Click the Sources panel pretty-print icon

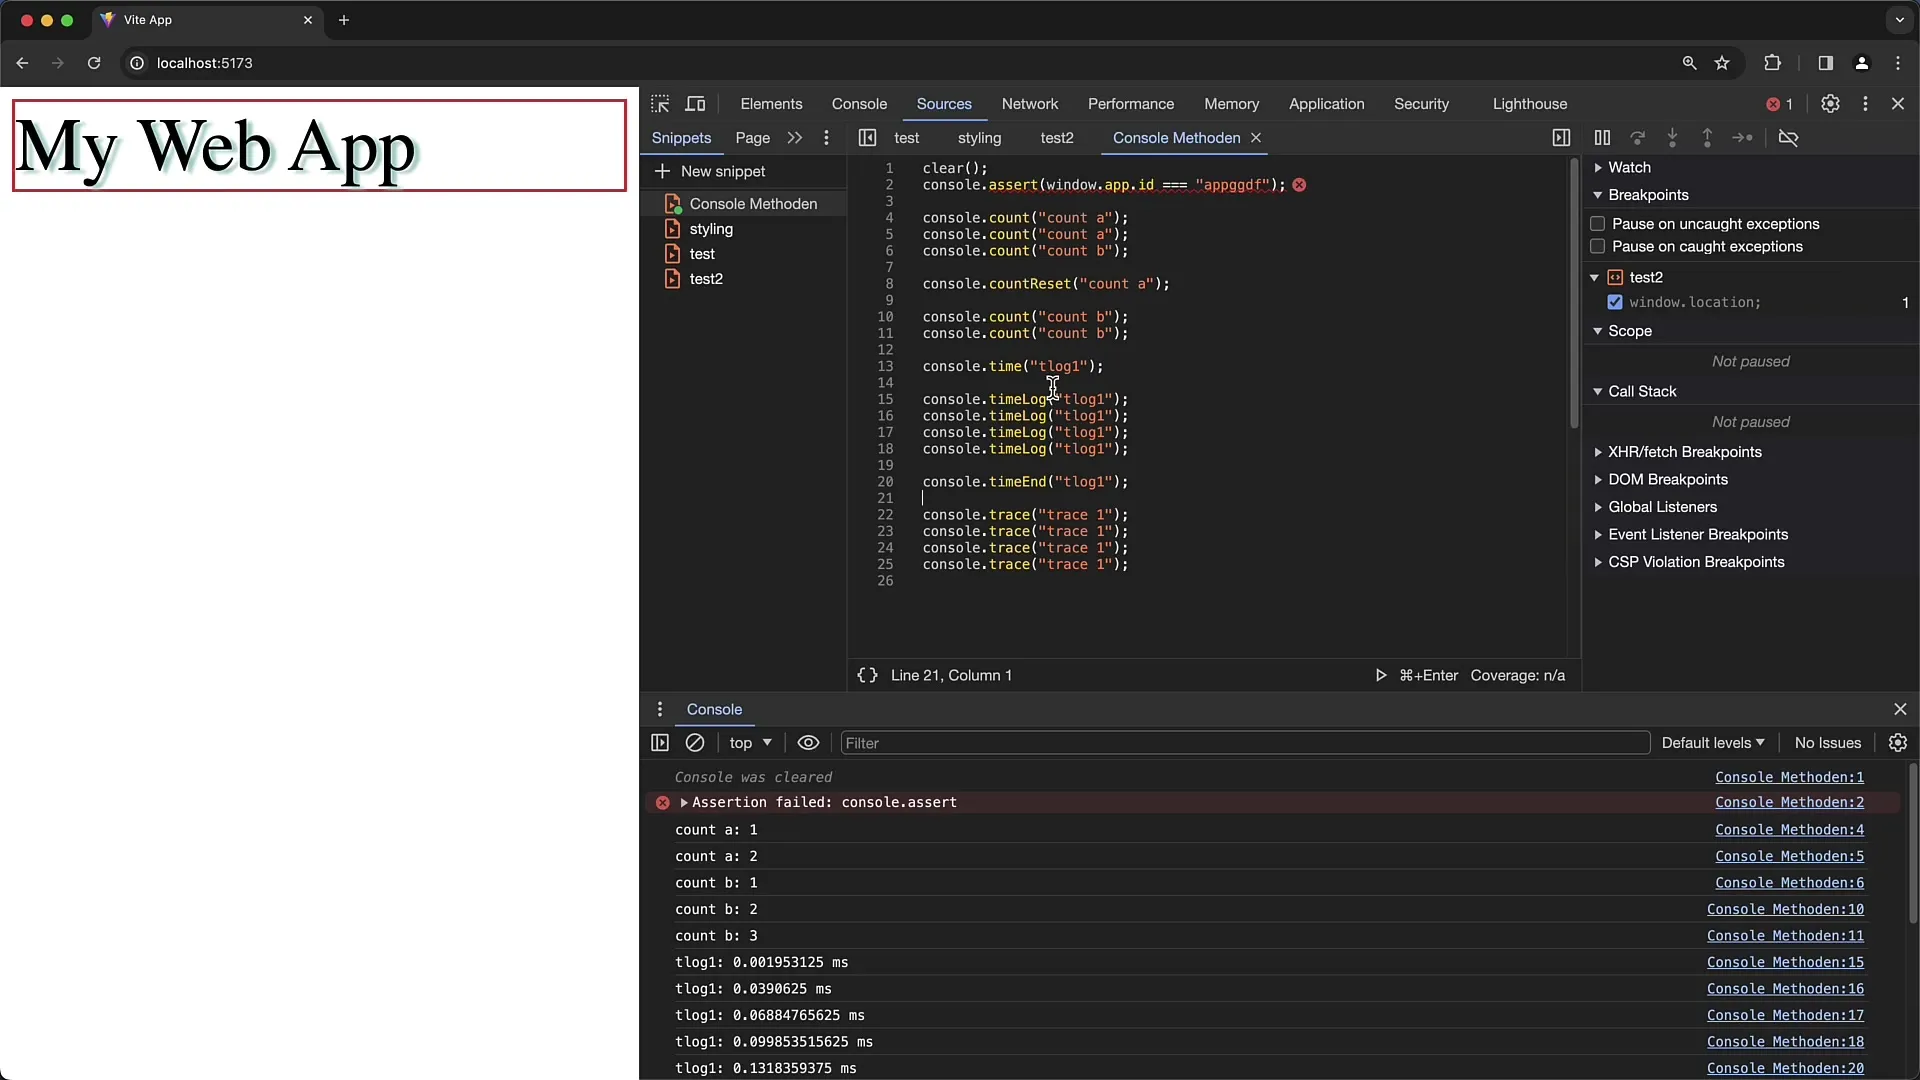(865, 675)
